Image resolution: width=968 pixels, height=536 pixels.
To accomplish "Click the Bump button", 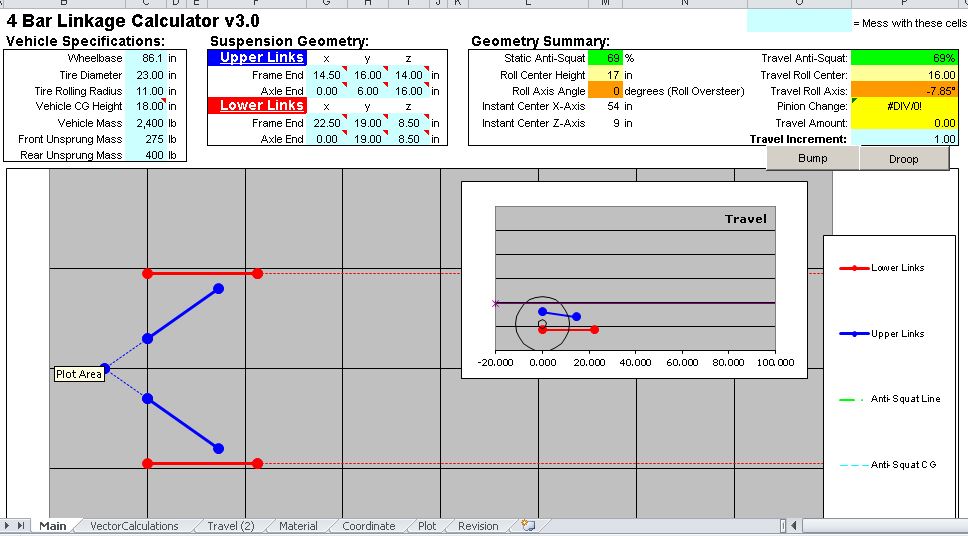I will (812, 158).
